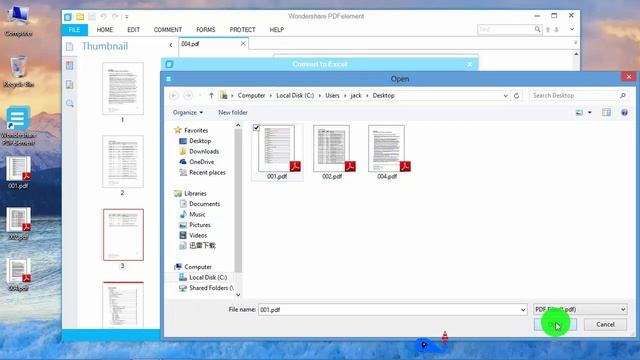Cancel the Open dialog
This screenshot has width=640, height=360.
click(x=605, y=324)
